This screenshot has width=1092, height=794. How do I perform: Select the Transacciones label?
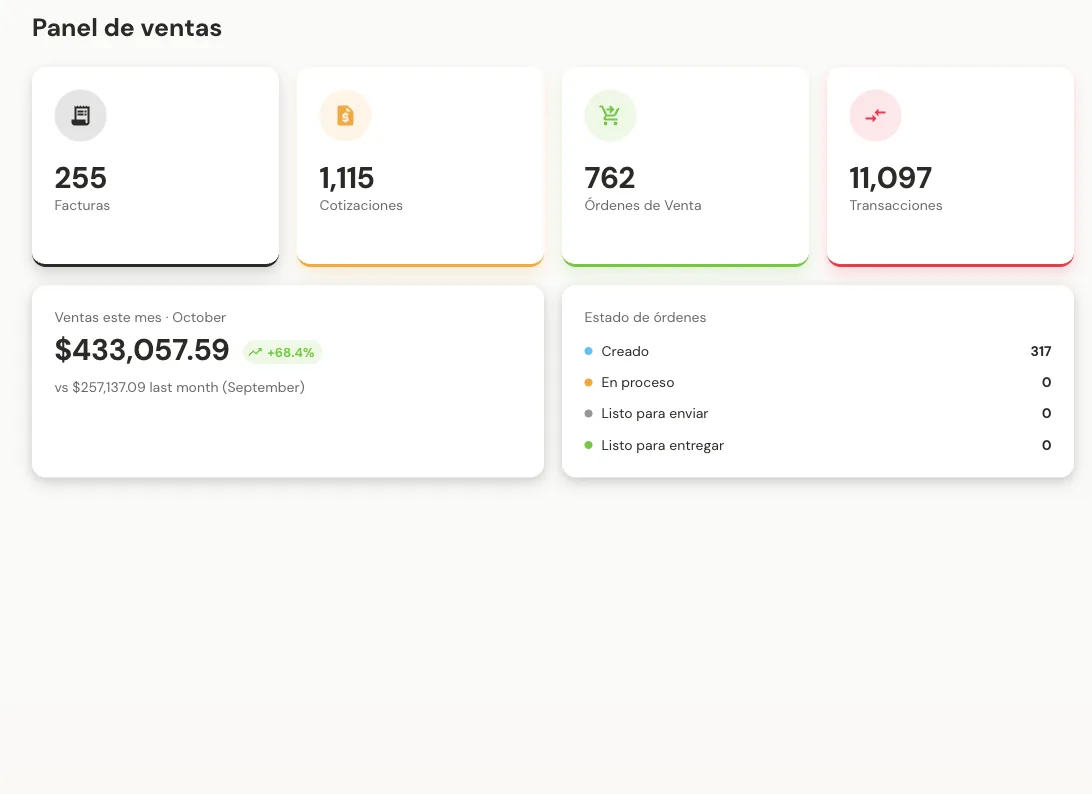point(896,205)
